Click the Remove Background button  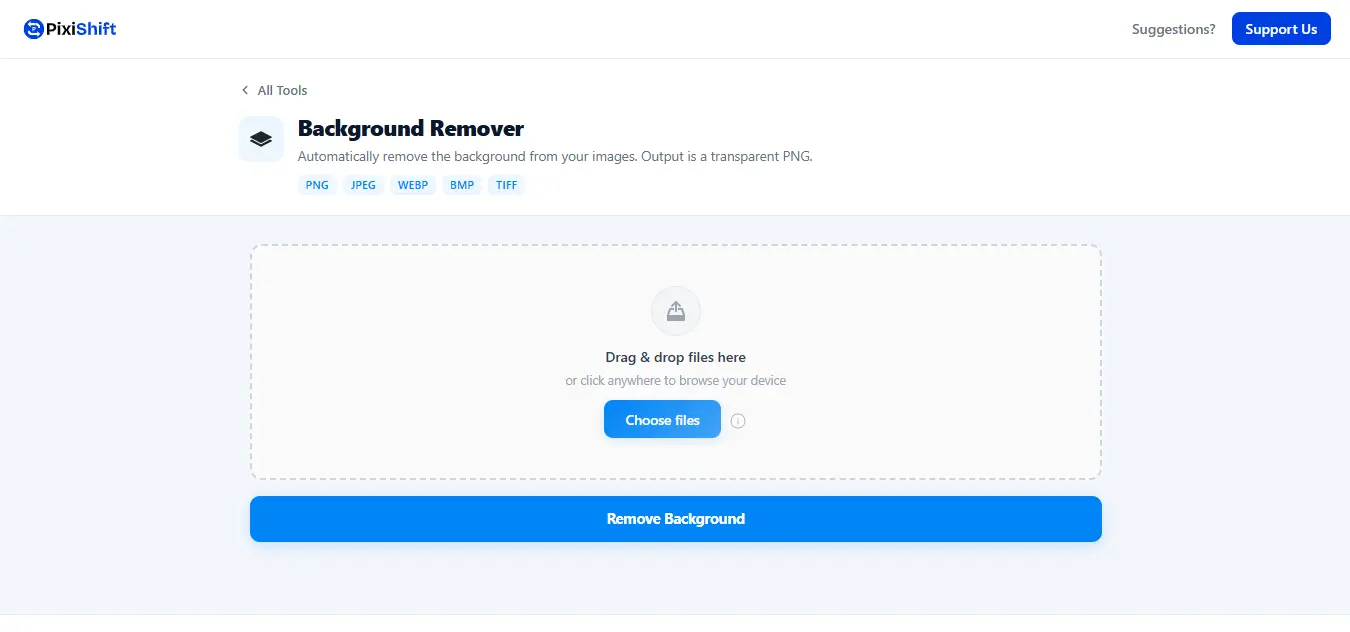point(676,519)
